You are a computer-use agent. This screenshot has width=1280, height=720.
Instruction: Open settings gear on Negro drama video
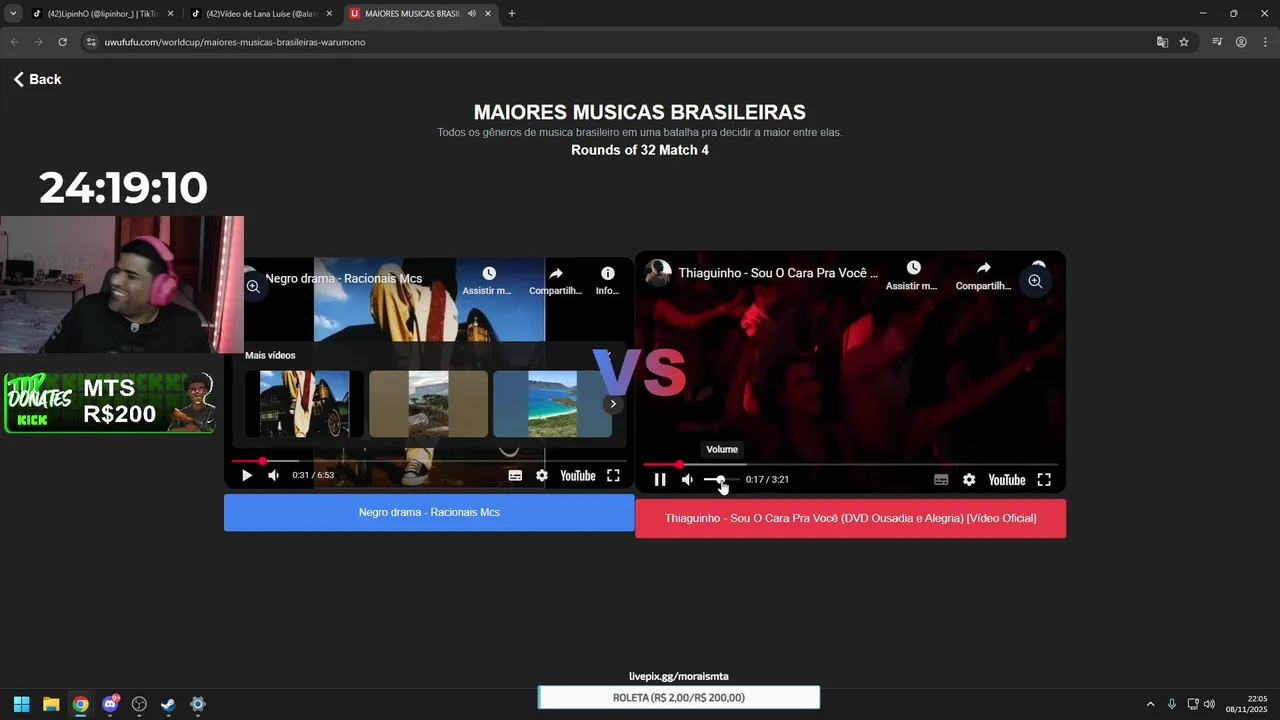(x=542, y=476)
